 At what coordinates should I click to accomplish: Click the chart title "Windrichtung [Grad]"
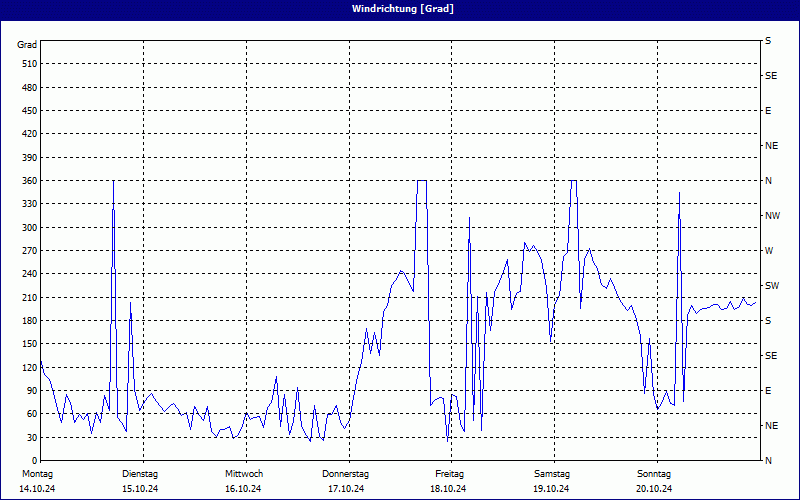(x=403, y=9)
